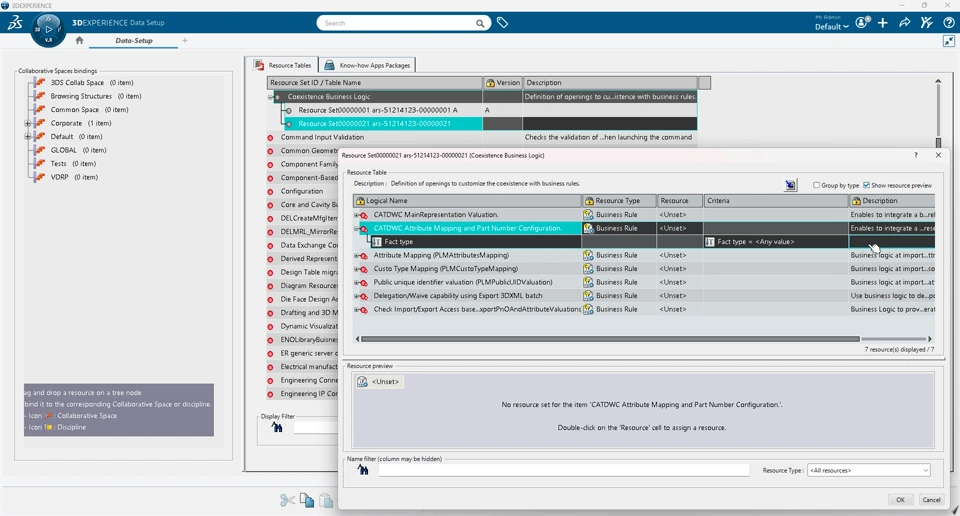Click the share arrow icon
The height and width of the screenshot is (516, 960).
(x=904, y=23)
